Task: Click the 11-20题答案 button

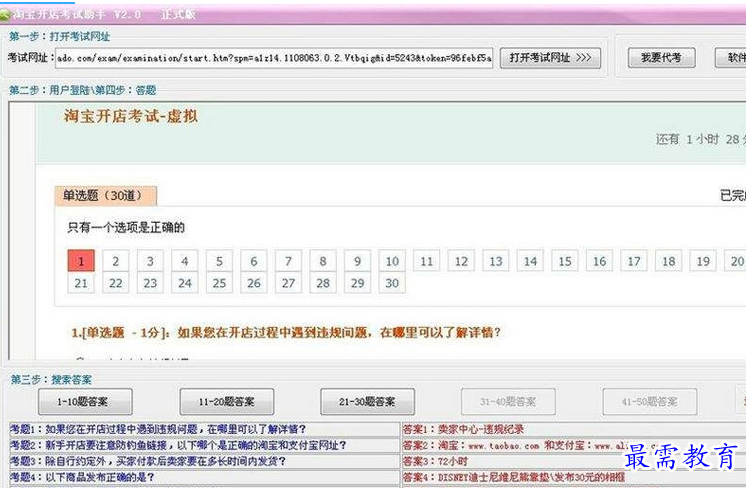Action: [x=226, y=402]
